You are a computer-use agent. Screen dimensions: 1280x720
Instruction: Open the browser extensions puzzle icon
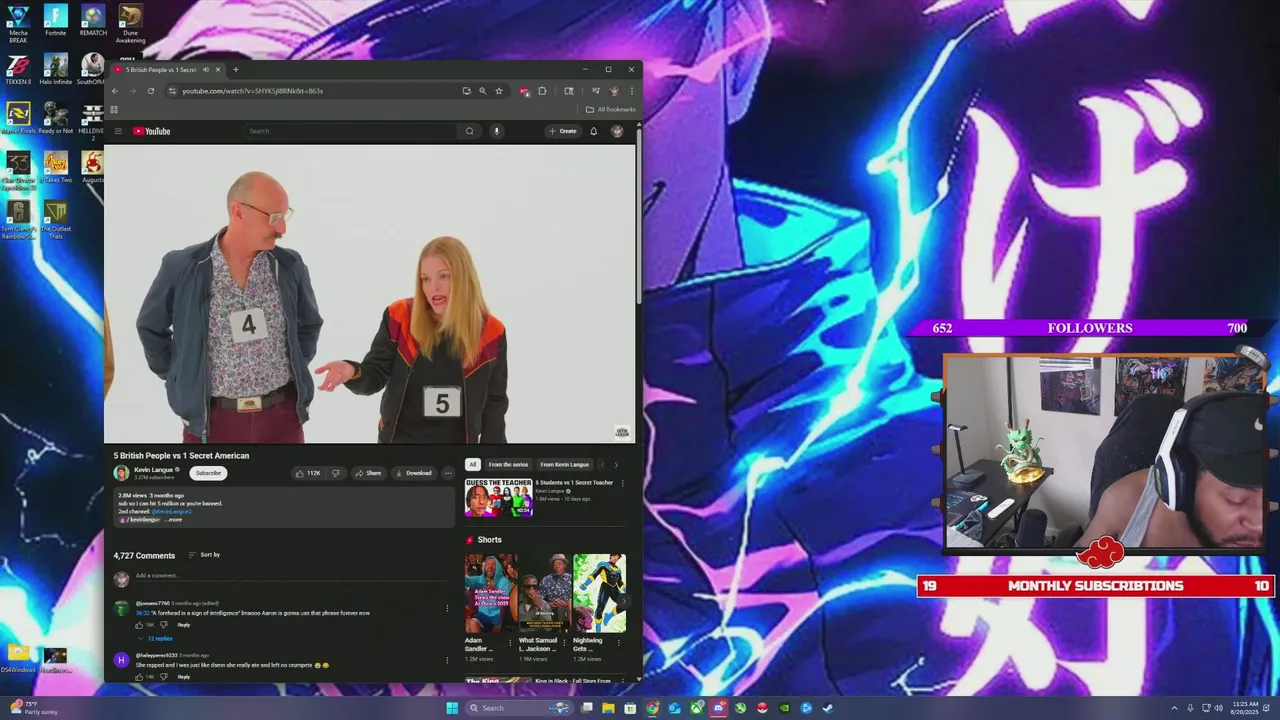542,91
